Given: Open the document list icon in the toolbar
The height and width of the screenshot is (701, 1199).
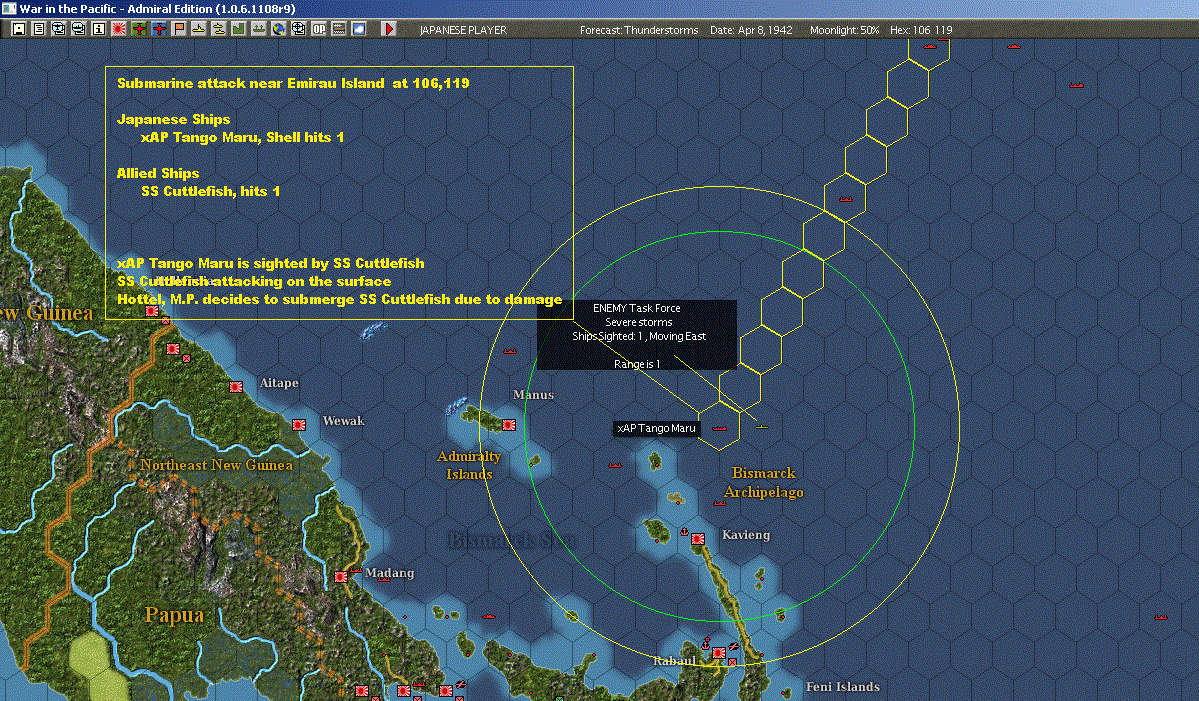Looking at the screenshot, I should 39,29.
